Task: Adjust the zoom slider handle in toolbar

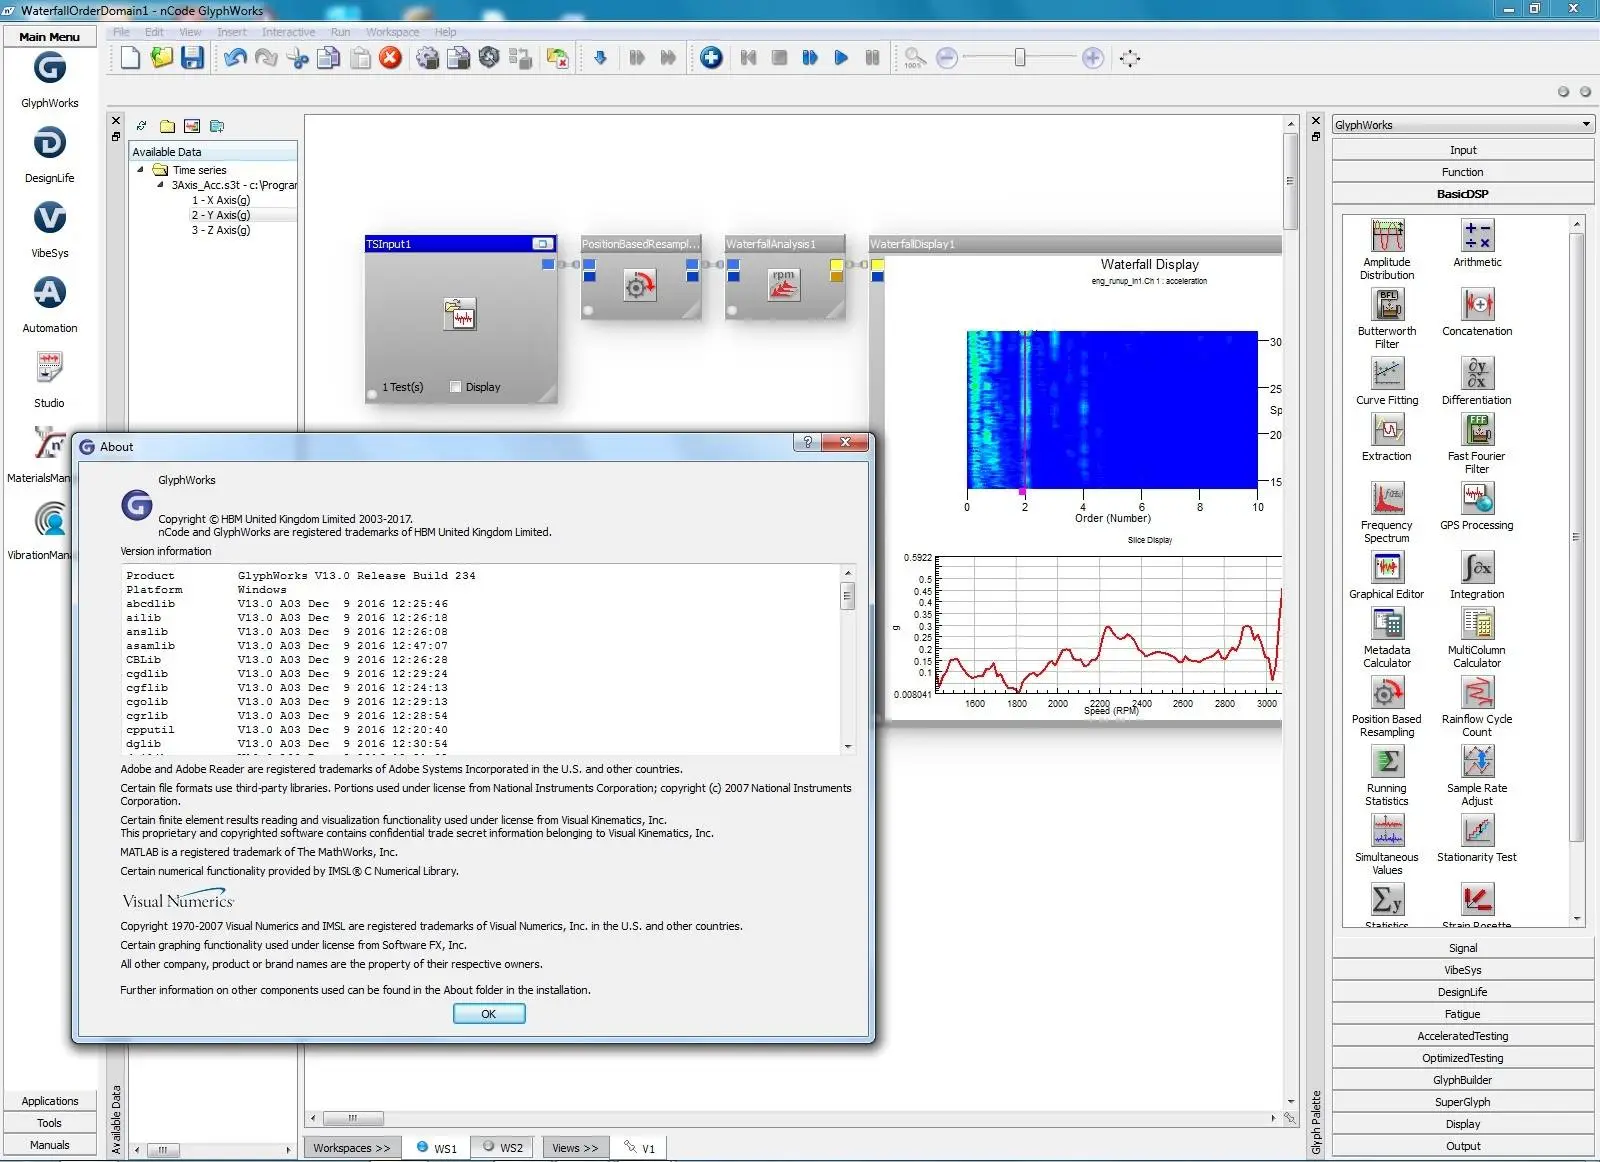Action: [x=1019, y=58]
